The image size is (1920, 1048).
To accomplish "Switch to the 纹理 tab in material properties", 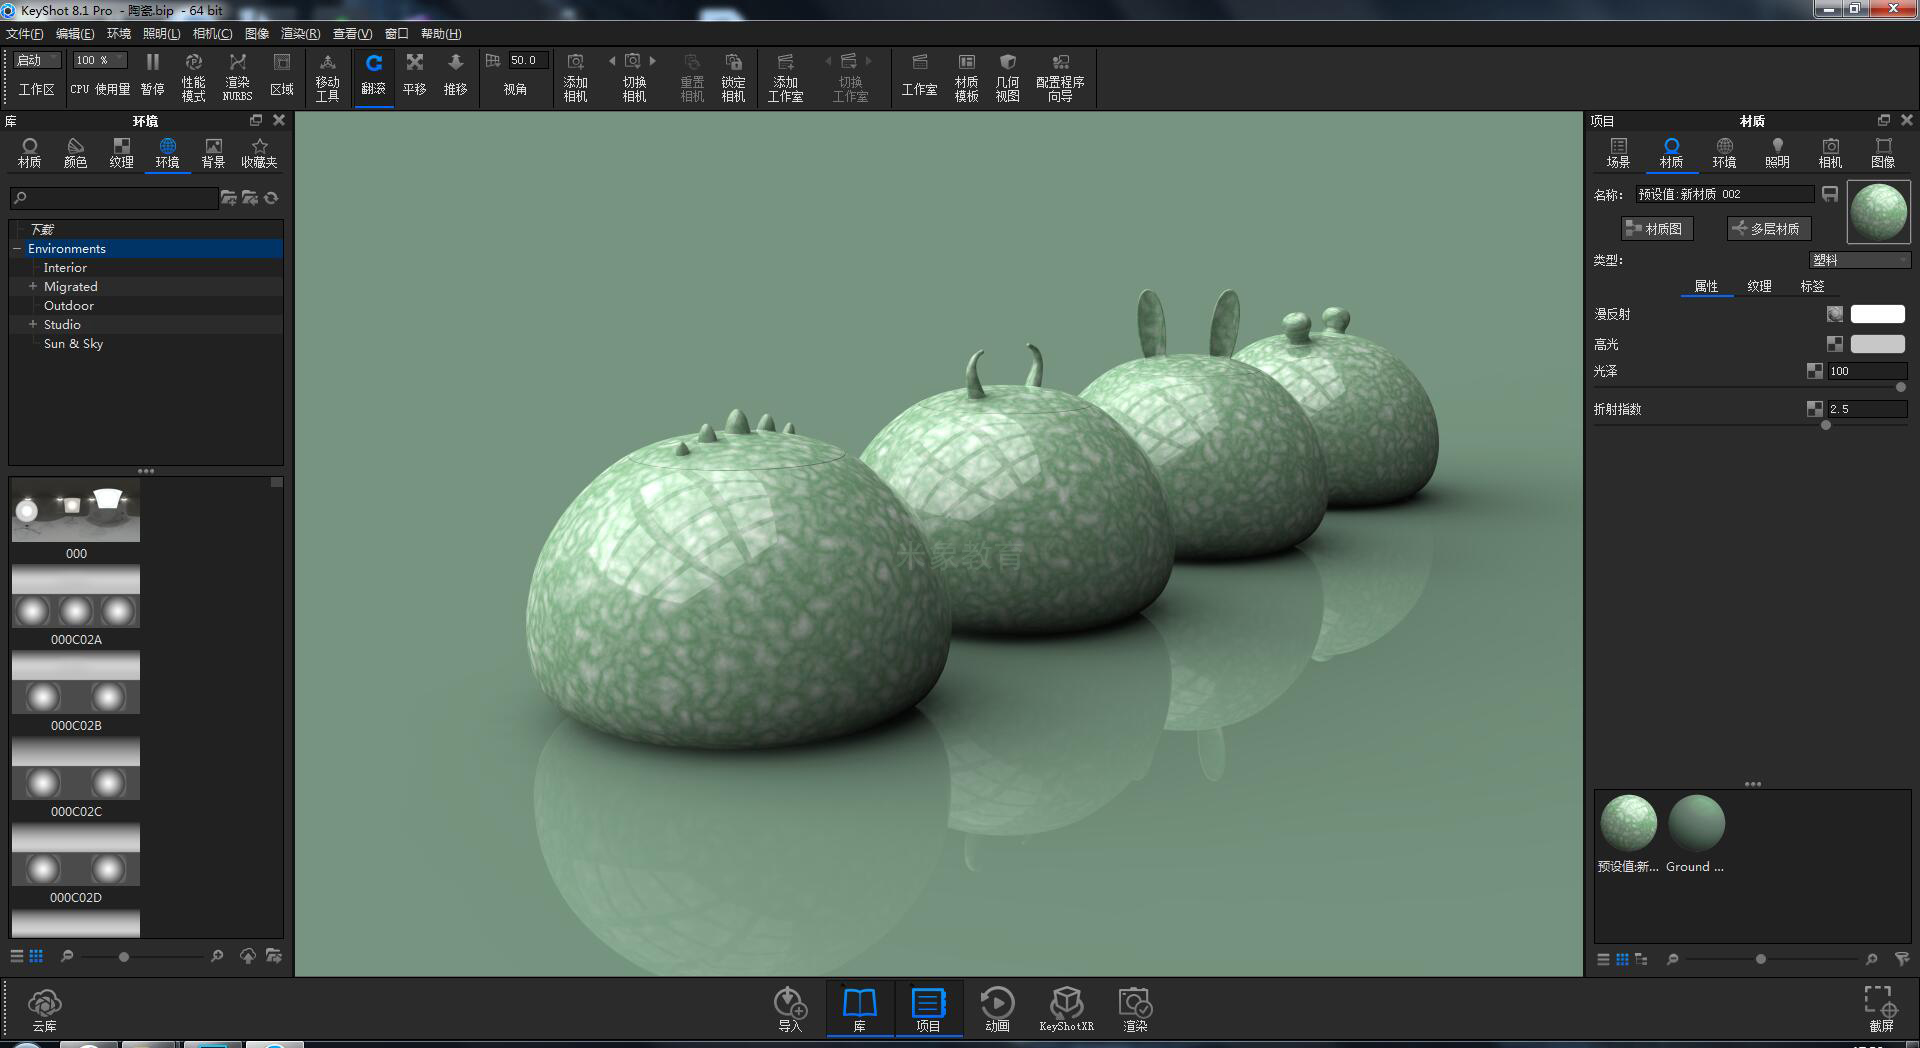I will (x=1760, y=286).
